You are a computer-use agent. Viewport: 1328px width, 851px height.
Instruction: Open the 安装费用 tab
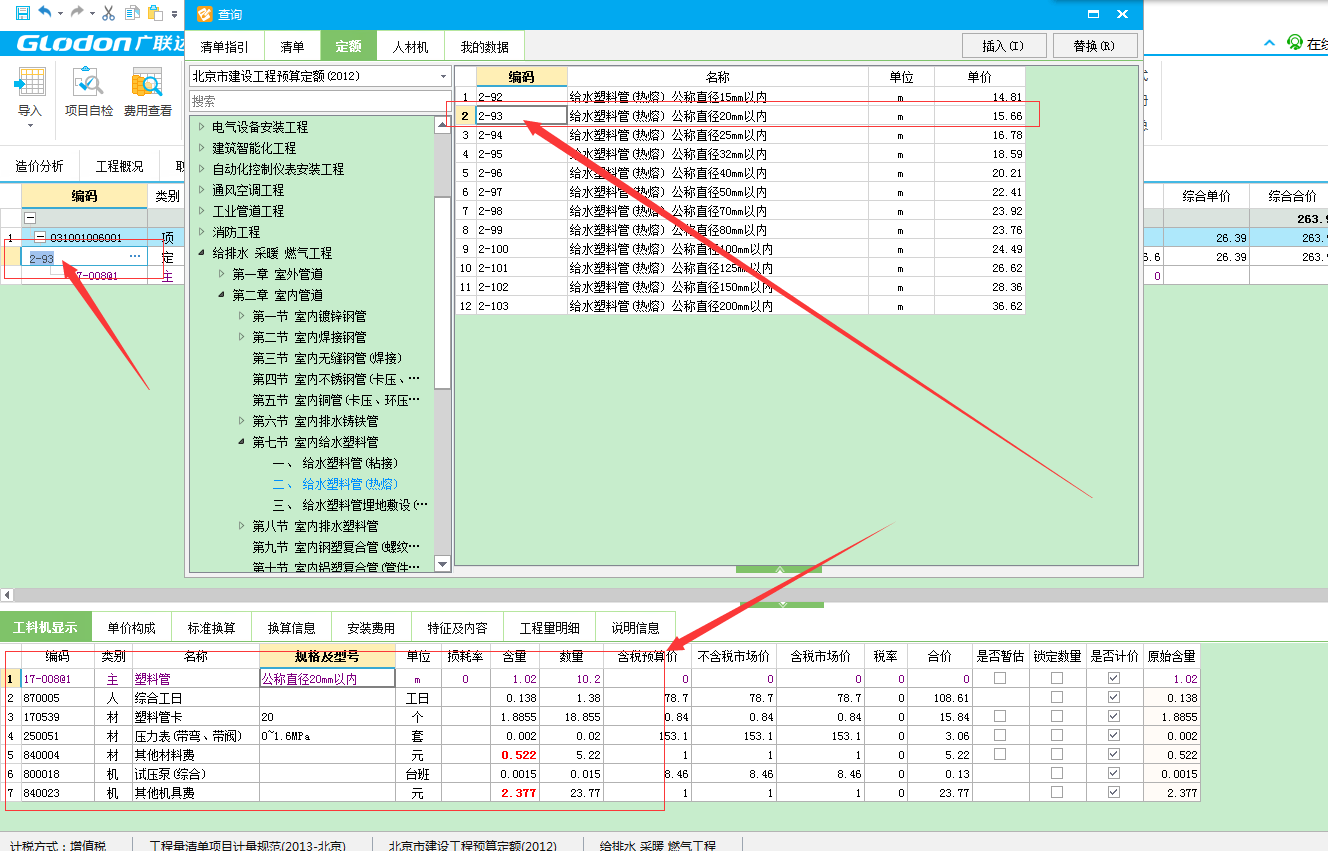click(371, 628)
